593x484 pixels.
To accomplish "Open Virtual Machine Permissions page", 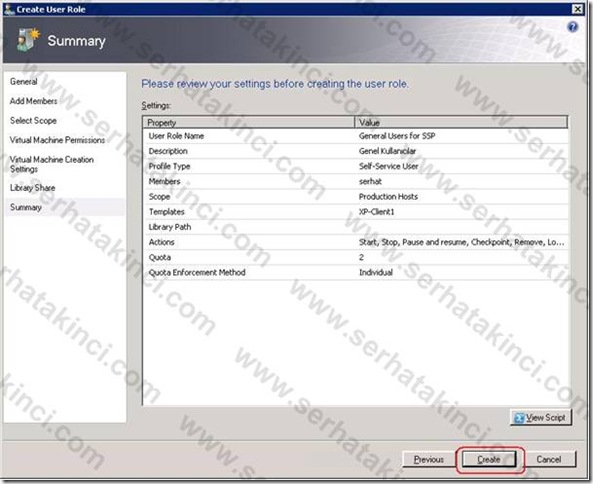I will click(x=57, y=140).
